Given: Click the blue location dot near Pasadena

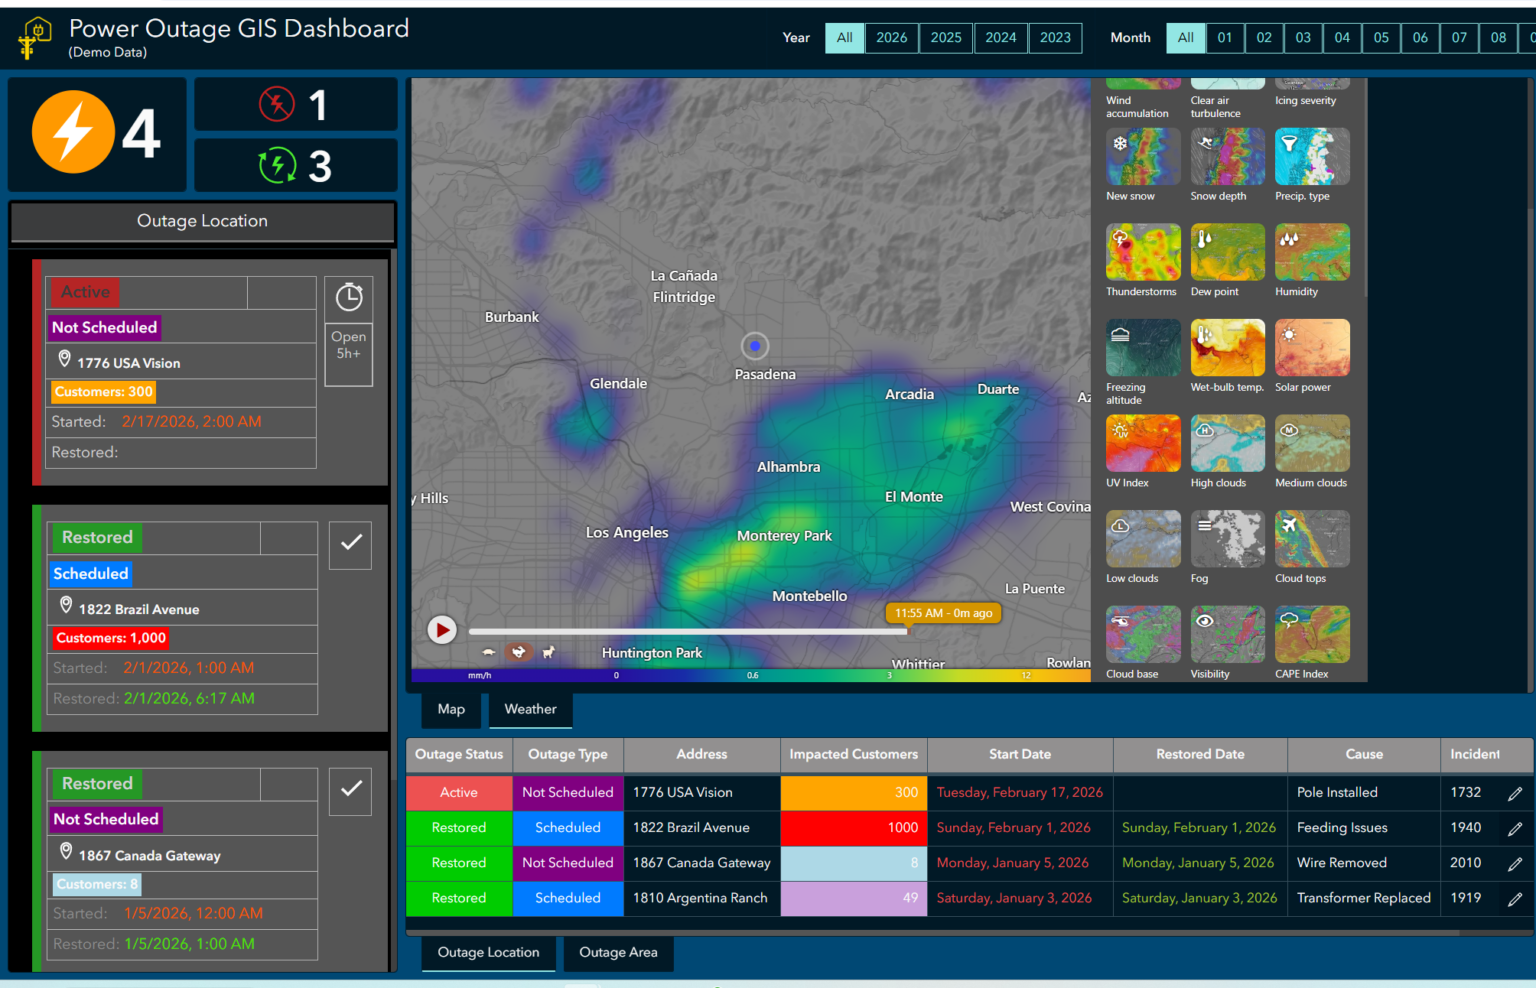Looking at the screenshot, I should click(755, 346).
